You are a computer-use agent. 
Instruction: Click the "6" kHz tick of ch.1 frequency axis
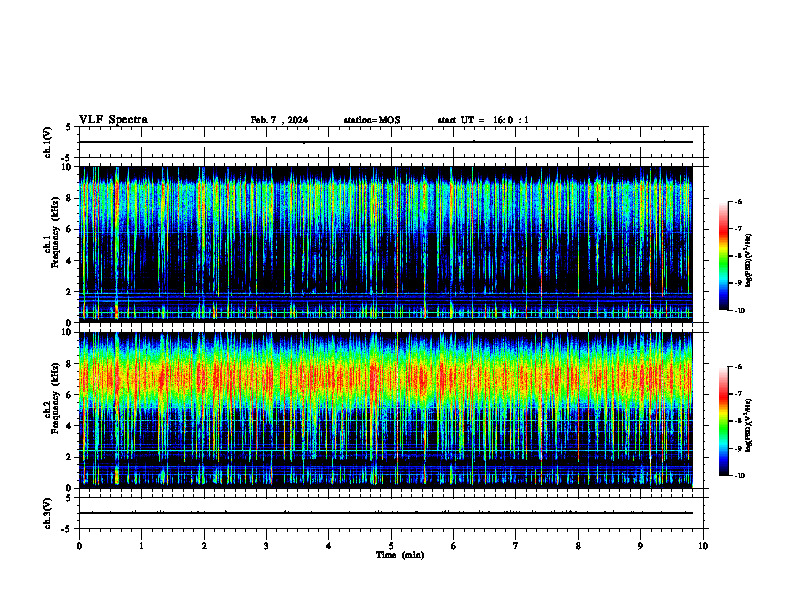(x=70, y=229)
